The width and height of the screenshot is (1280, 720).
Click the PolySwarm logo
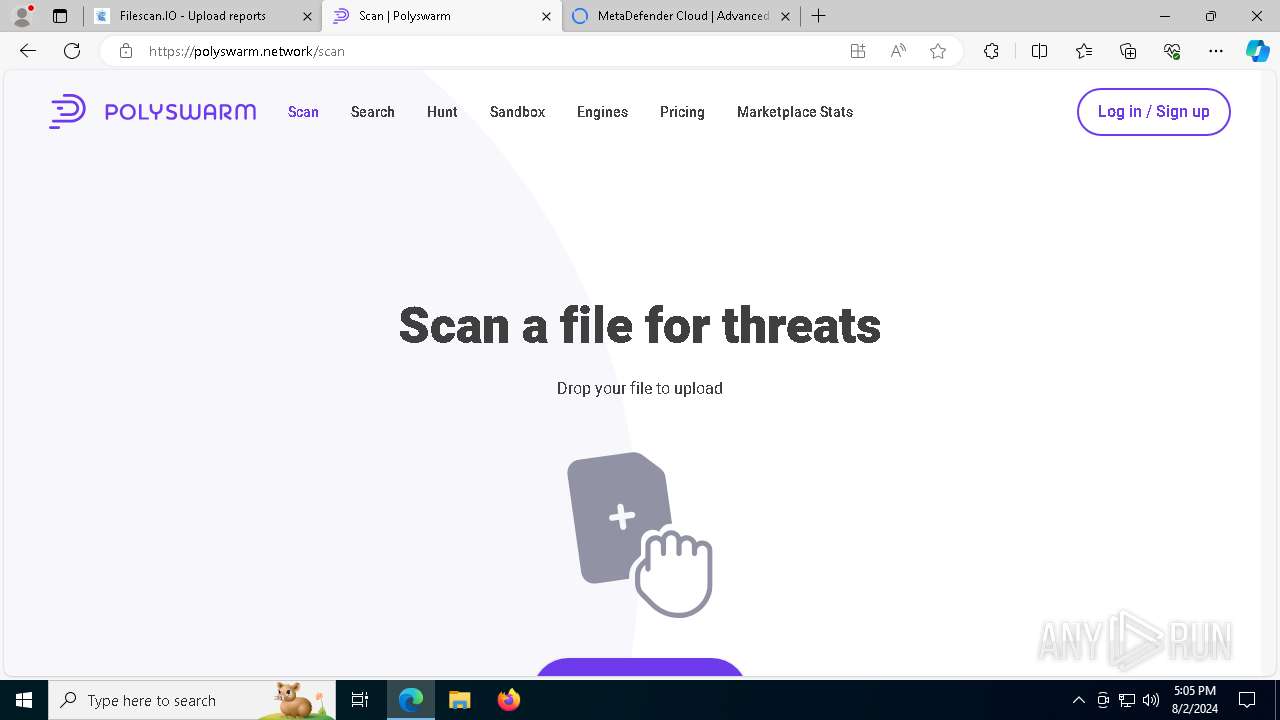click(x=153, y=112)
